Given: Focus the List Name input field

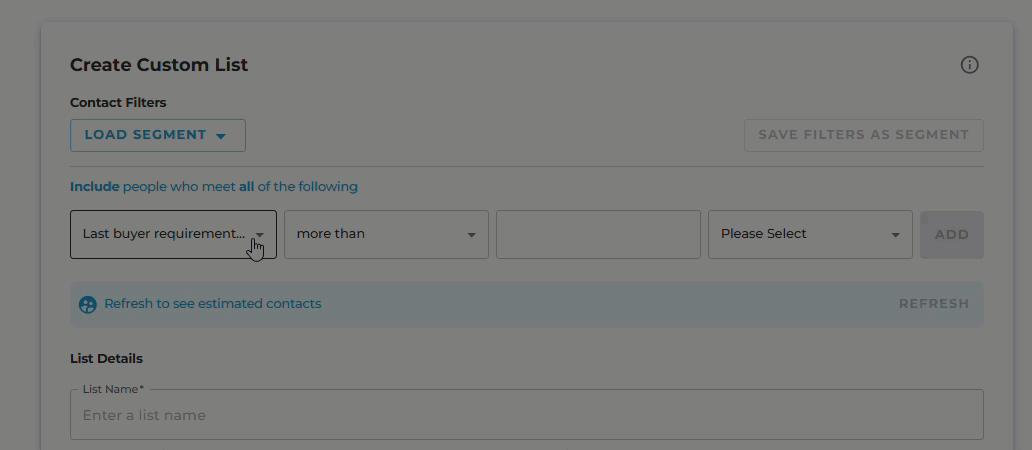Looking at the screenshot, I should 527,415.
